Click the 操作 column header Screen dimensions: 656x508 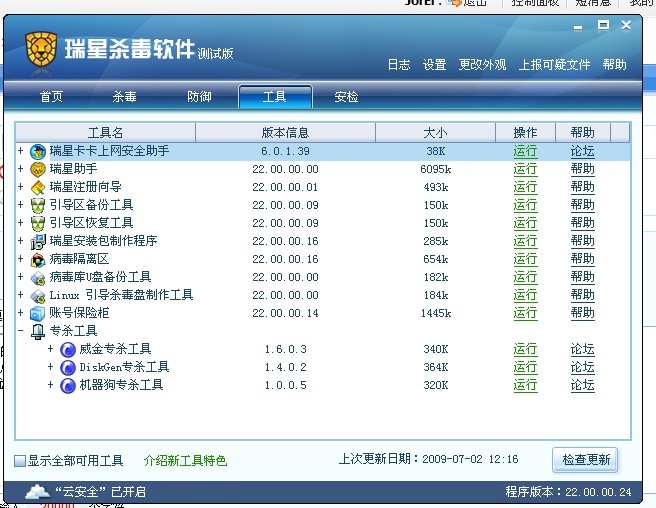click(x=525, y=133)
